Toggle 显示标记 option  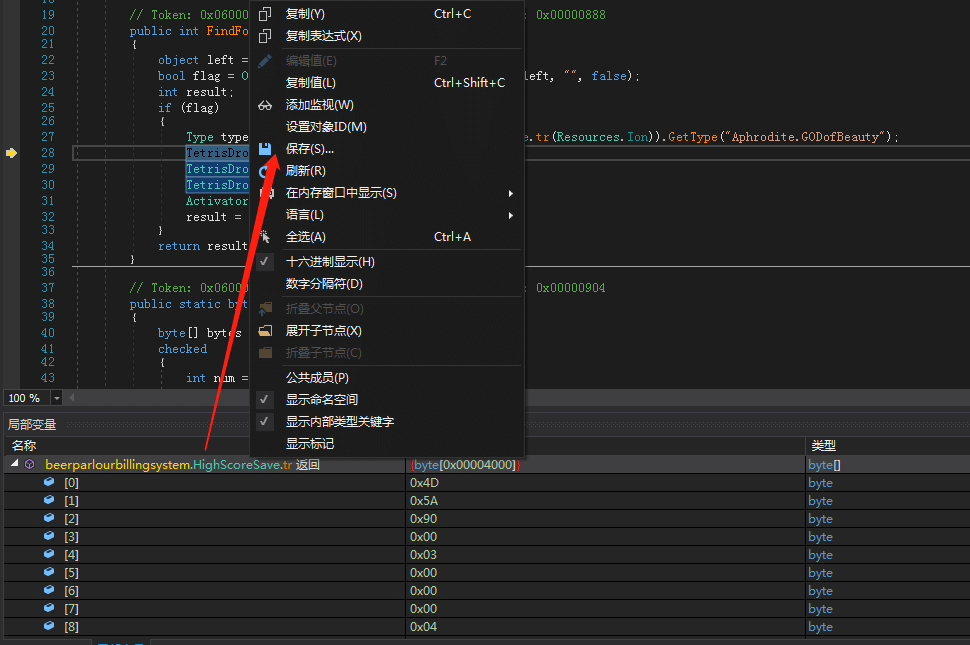(x=387, y=444)
